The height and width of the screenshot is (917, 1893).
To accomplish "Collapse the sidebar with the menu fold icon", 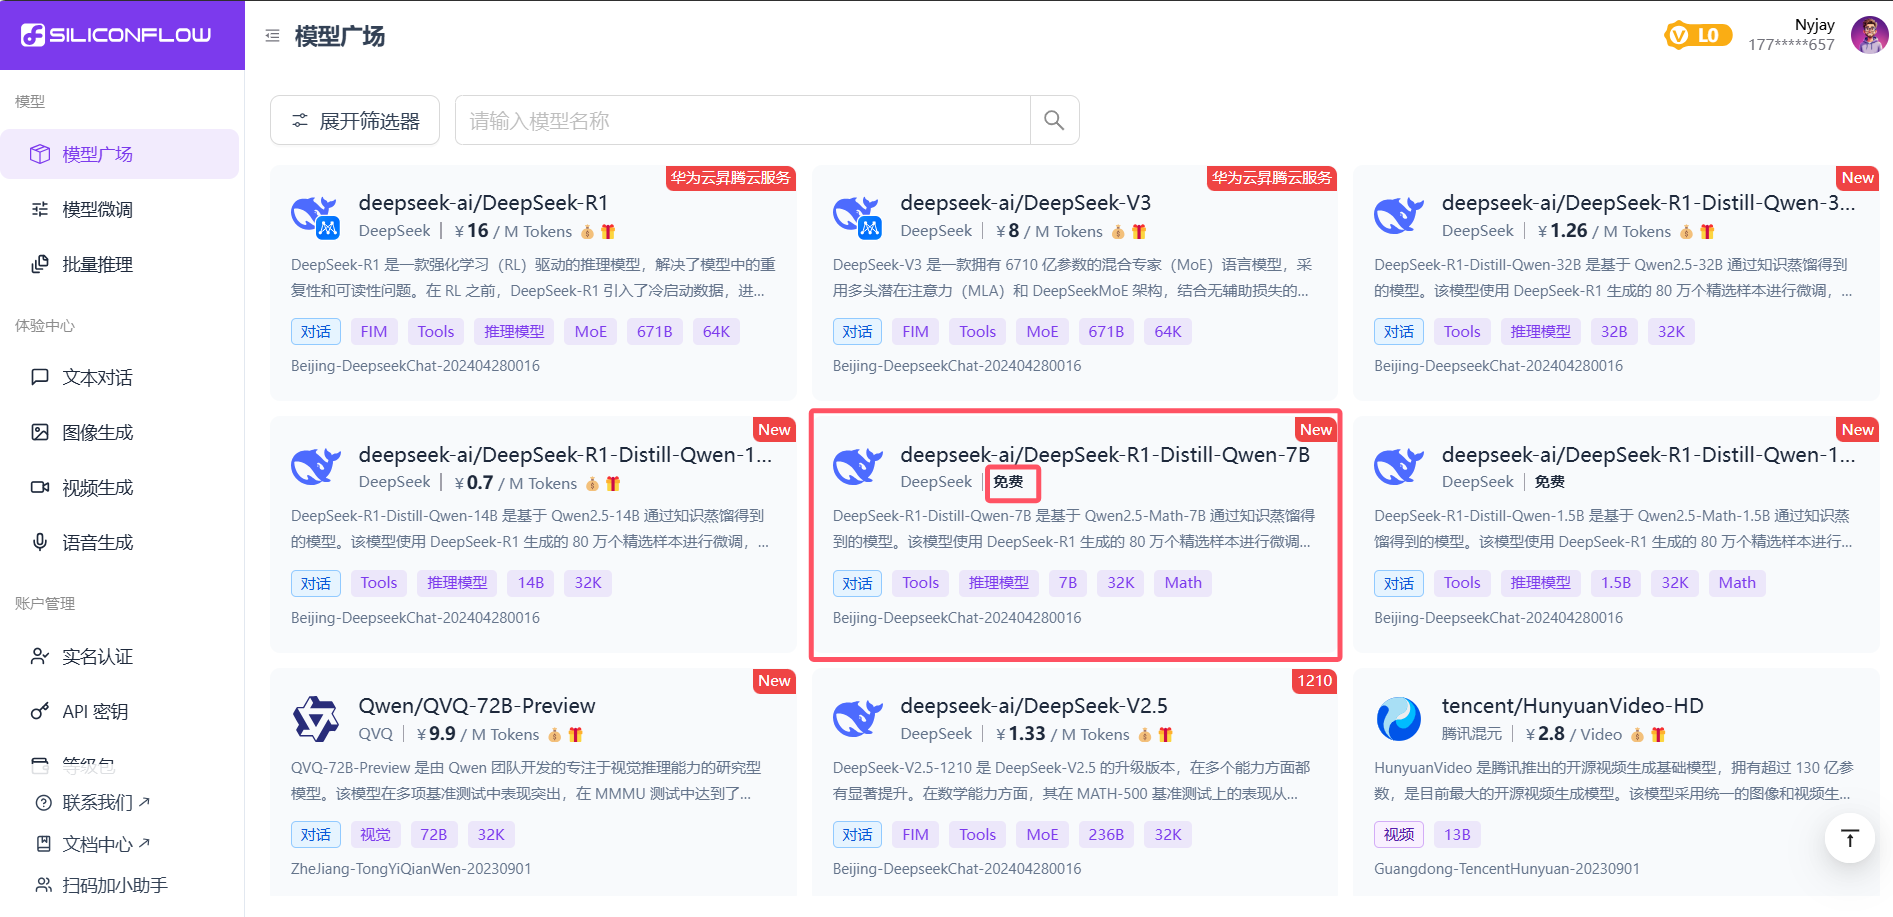I will 272,36.
